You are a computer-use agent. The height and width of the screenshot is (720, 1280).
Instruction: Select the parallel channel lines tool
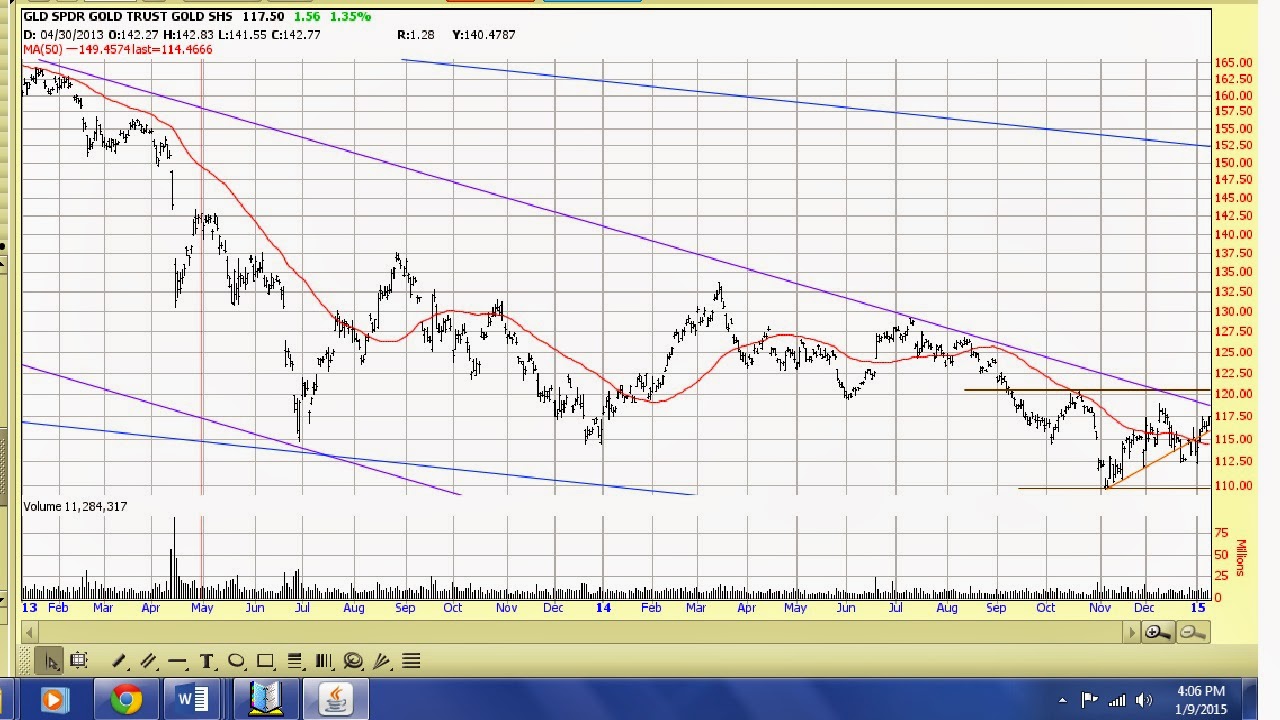pyautogui.click(x=148, y=661)
